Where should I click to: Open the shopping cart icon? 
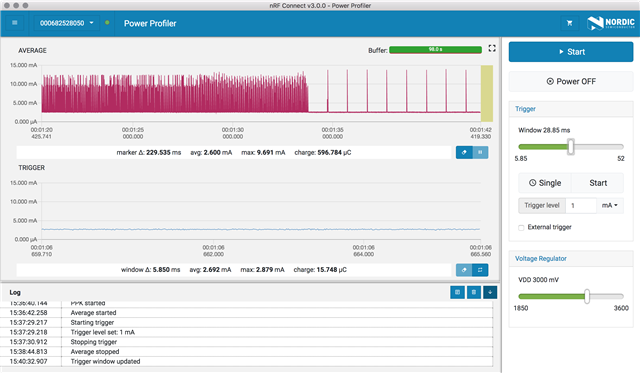pyautogui.click(x=569, y=23)
